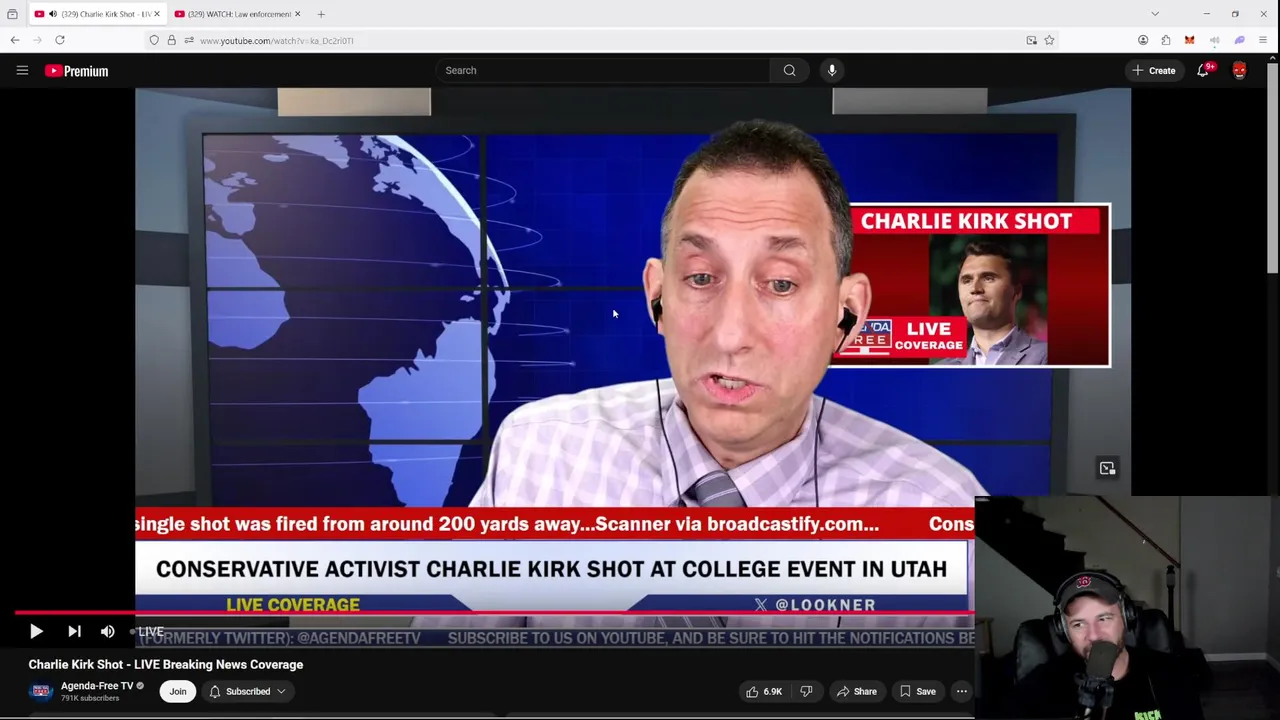Open Agenda-Free TV channel name link
The height and width of the screenshot is (720, 1280).
tap(97, 686)
